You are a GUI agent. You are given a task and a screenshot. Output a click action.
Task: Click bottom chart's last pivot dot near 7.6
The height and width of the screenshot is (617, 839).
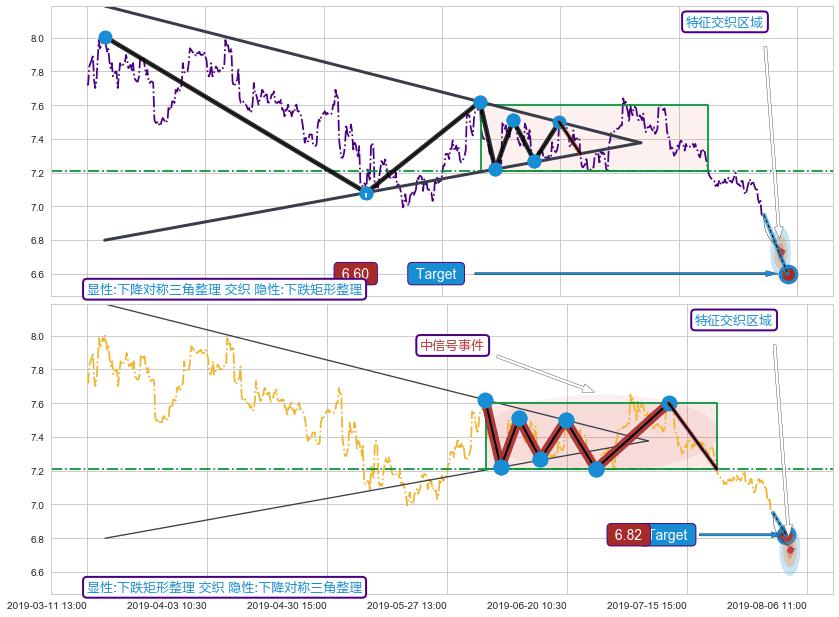click(669, 403)
